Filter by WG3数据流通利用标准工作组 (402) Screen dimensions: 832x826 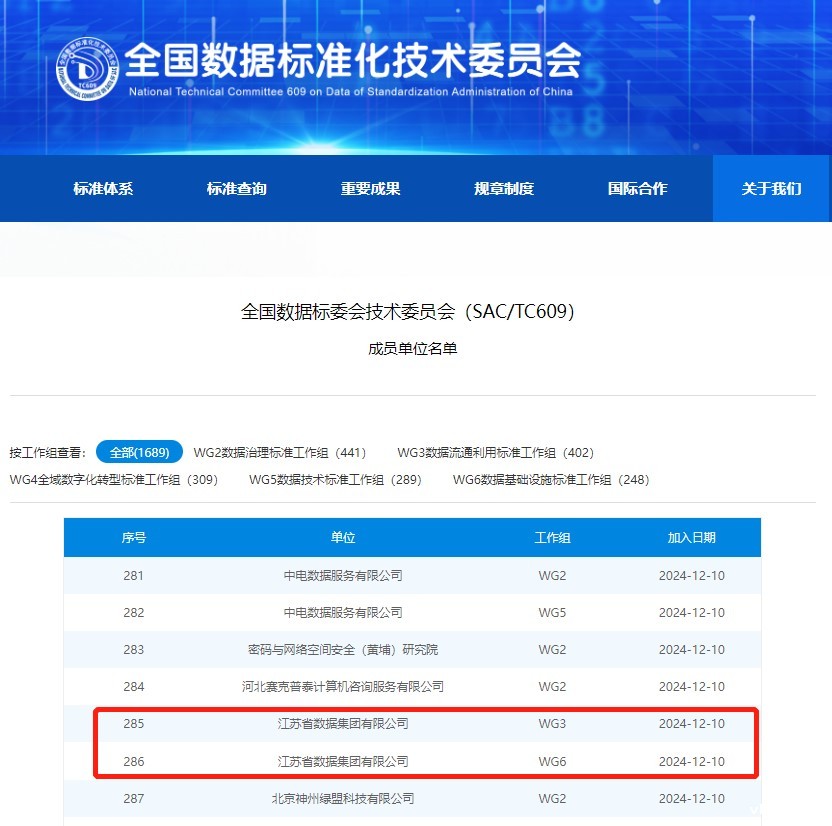pyautogui.click(x=495, y=453)
